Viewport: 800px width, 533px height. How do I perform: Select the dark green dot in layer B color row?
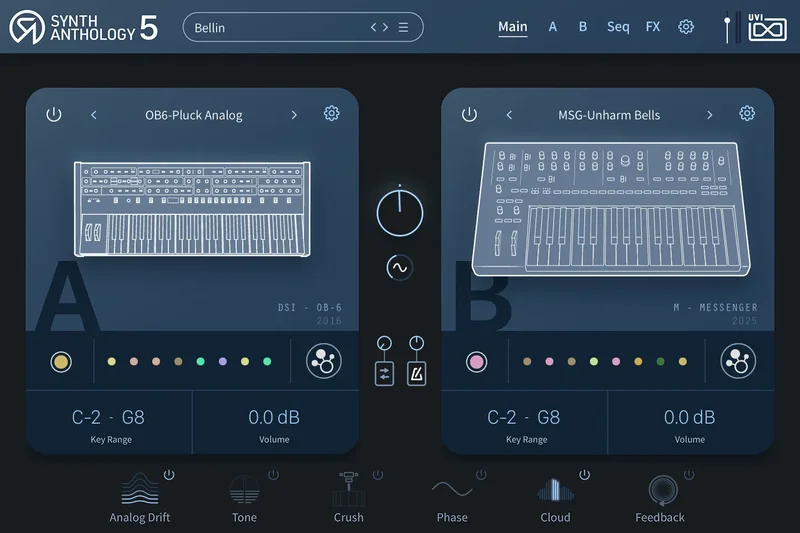click(x=660, y=361)
